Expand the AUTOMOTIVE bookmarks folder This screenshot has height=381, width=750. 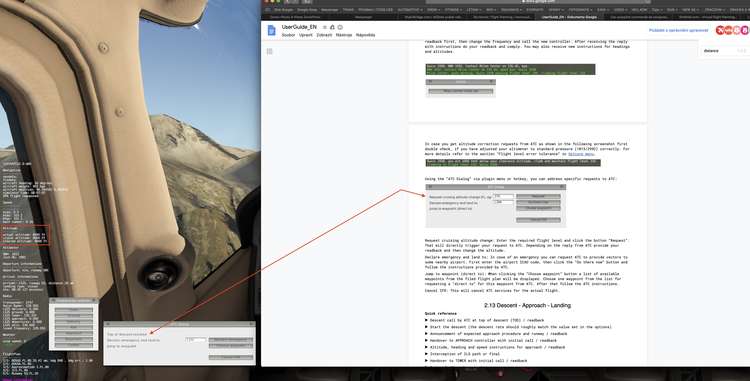pos(411,10)
